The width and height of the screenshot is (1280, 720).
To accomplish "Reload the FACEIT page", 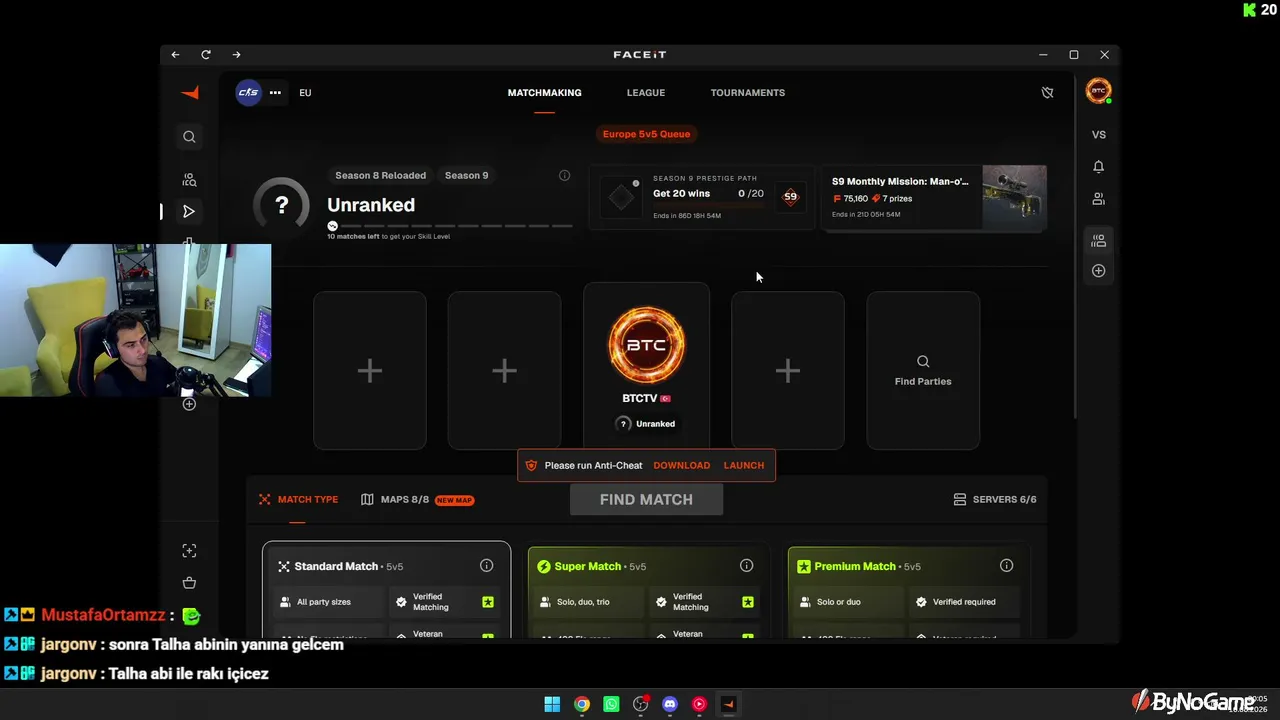I will click(x=206, y=55).
